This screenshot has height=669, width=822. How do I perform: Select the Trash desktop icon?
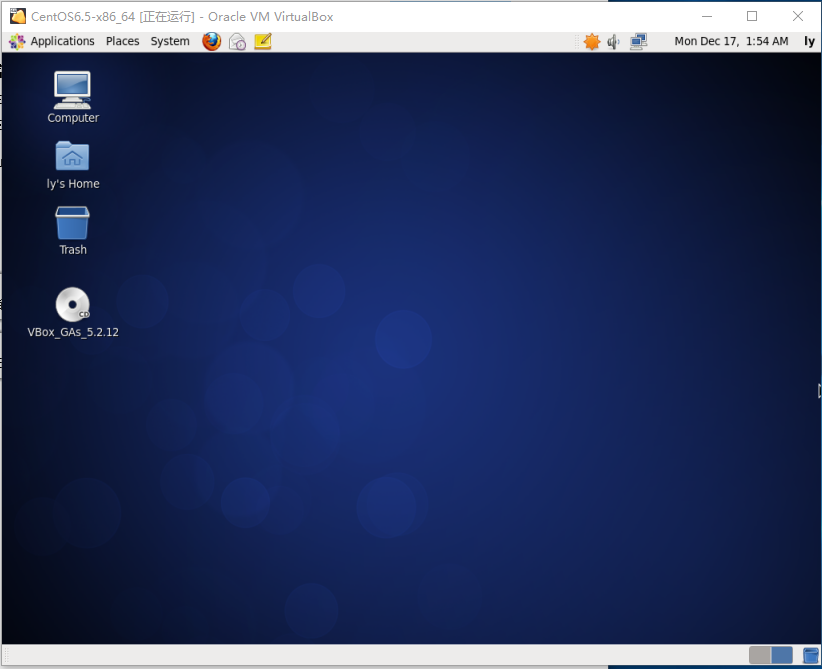[73, 231]
